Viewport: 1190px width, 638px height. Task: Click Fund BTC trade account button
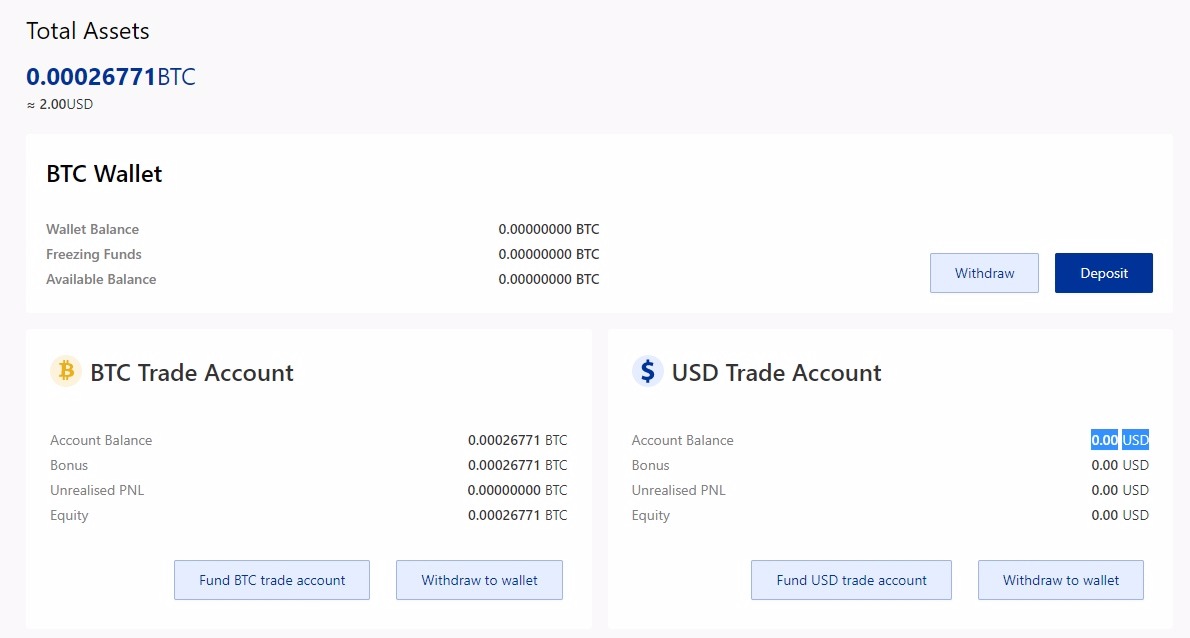pos(272,580)
